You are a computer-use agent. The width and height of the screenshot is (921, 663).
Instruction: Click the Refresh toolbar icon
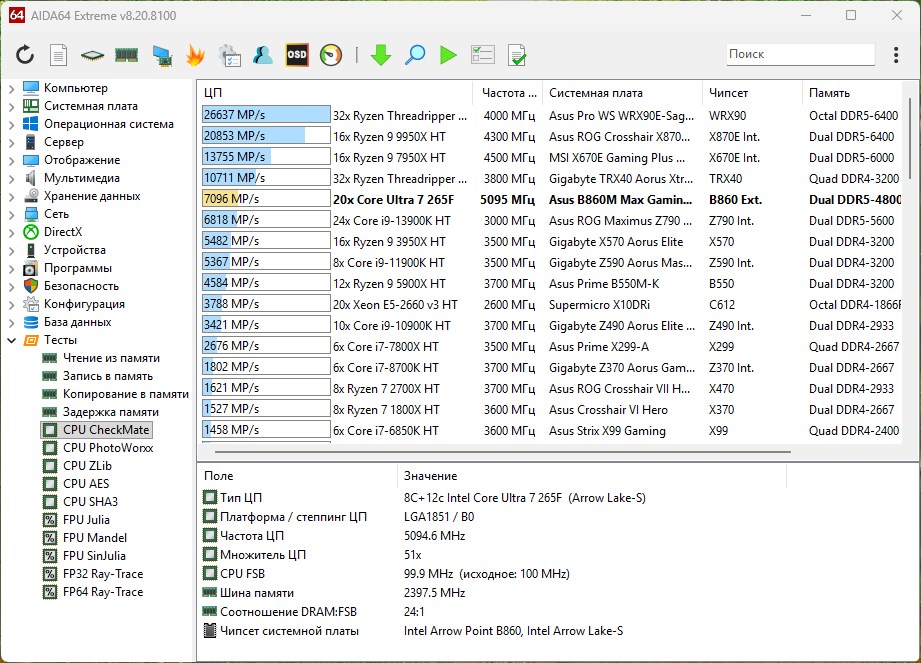(x=25, y=55)
